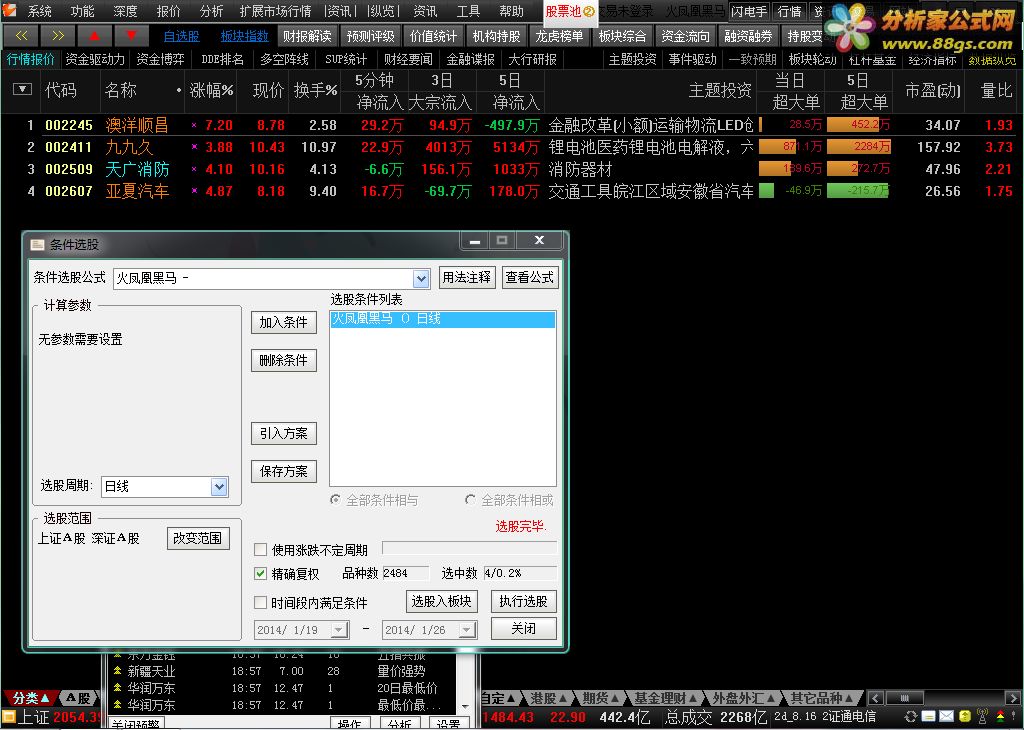The width and height of the screenshot is (1024, 730).
Task: Open the 分析 menu
Action: click(x=211, y=11)
